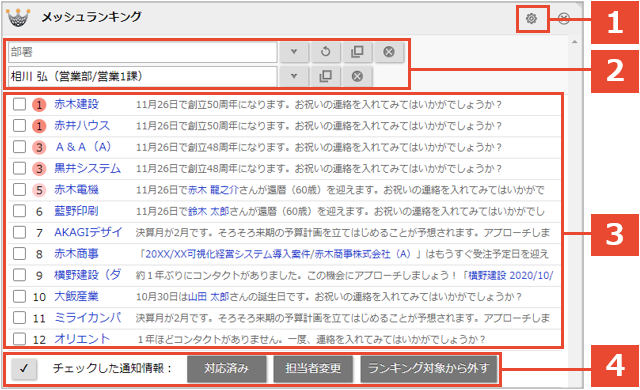
Task: Open the 赤木電機 company link
Action: tap(77, 190)
